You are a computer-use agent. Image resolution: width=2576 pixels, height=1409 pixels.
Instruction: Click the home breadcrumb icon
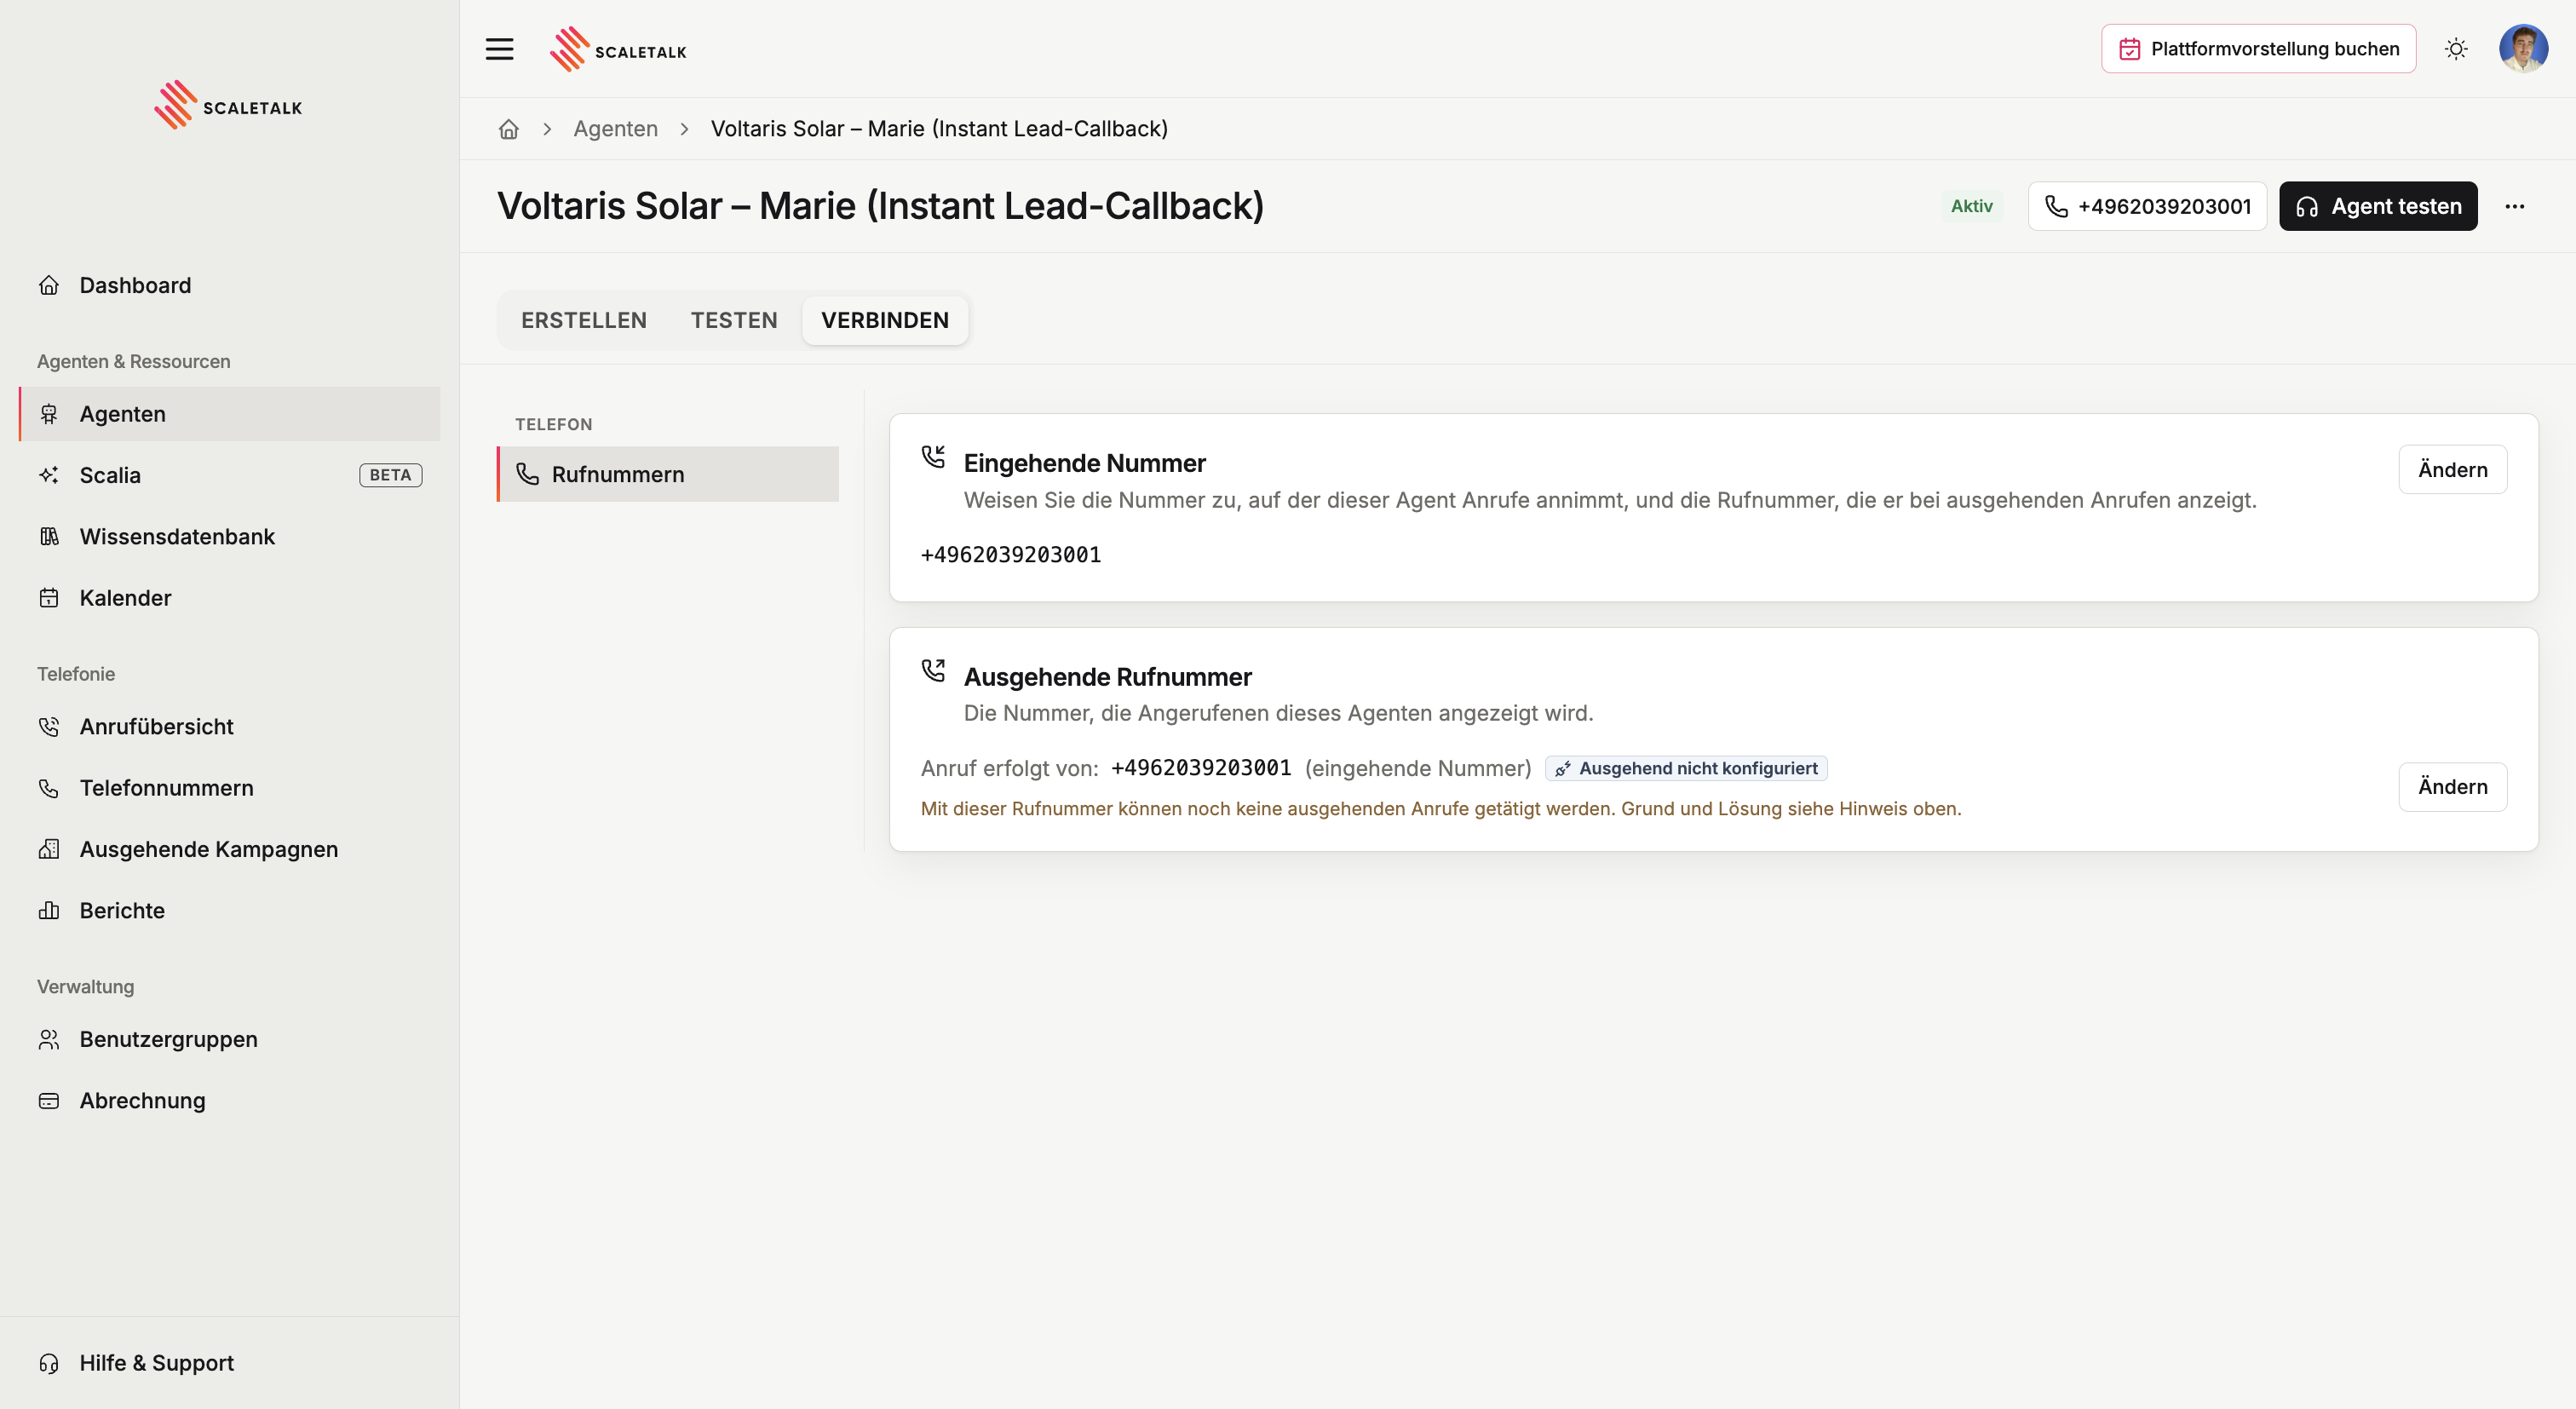(509, 129)
